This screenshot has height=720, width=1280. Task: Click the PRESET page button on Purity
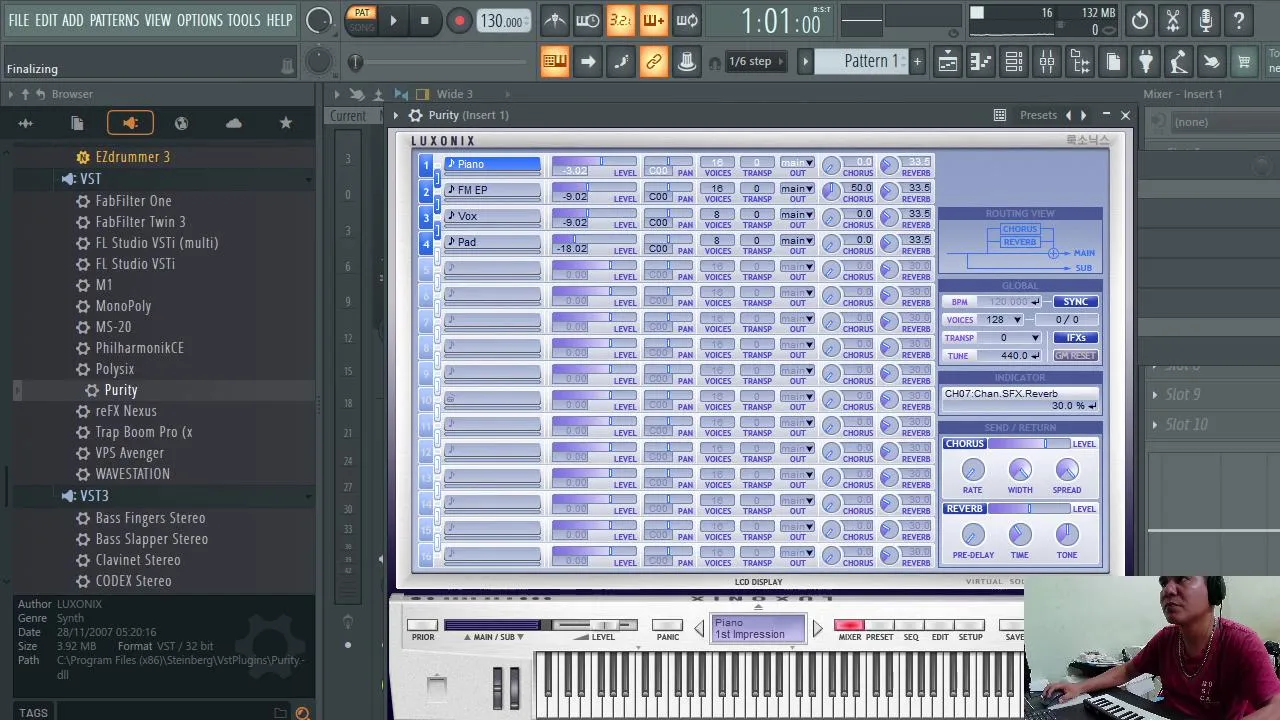point(880,626)
